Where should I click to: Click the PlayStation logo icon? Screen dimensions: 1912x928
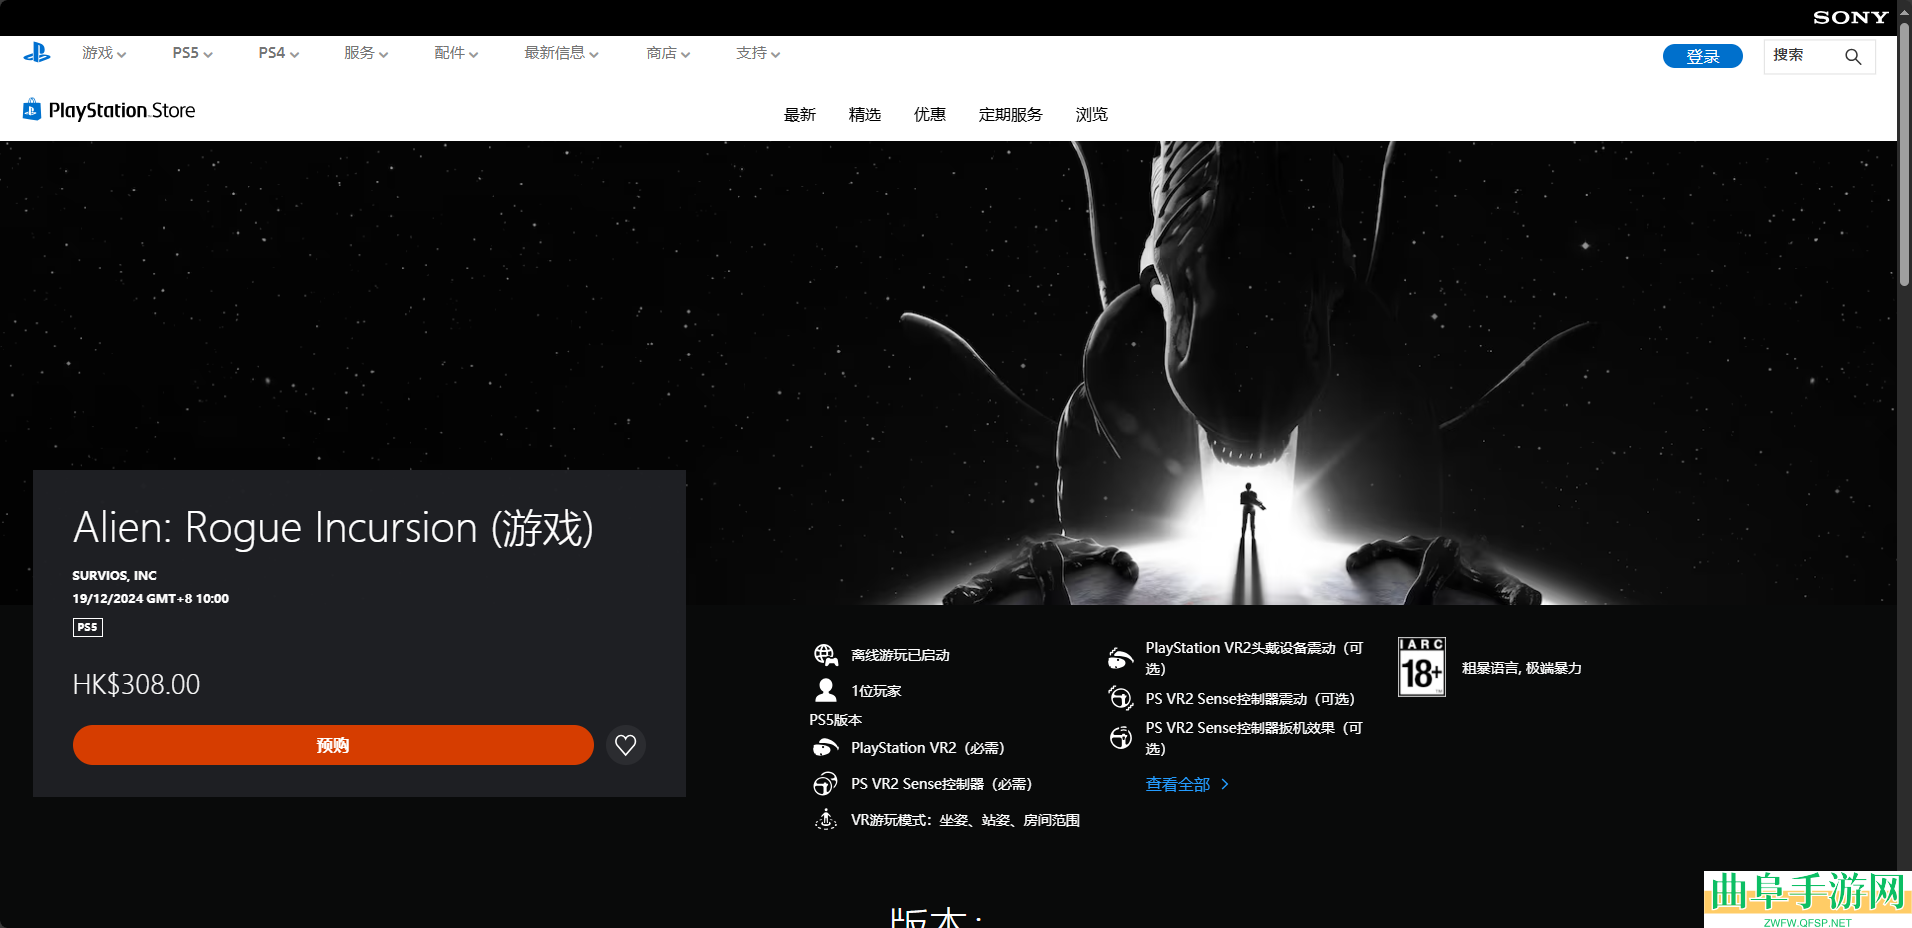pos(37,53)
